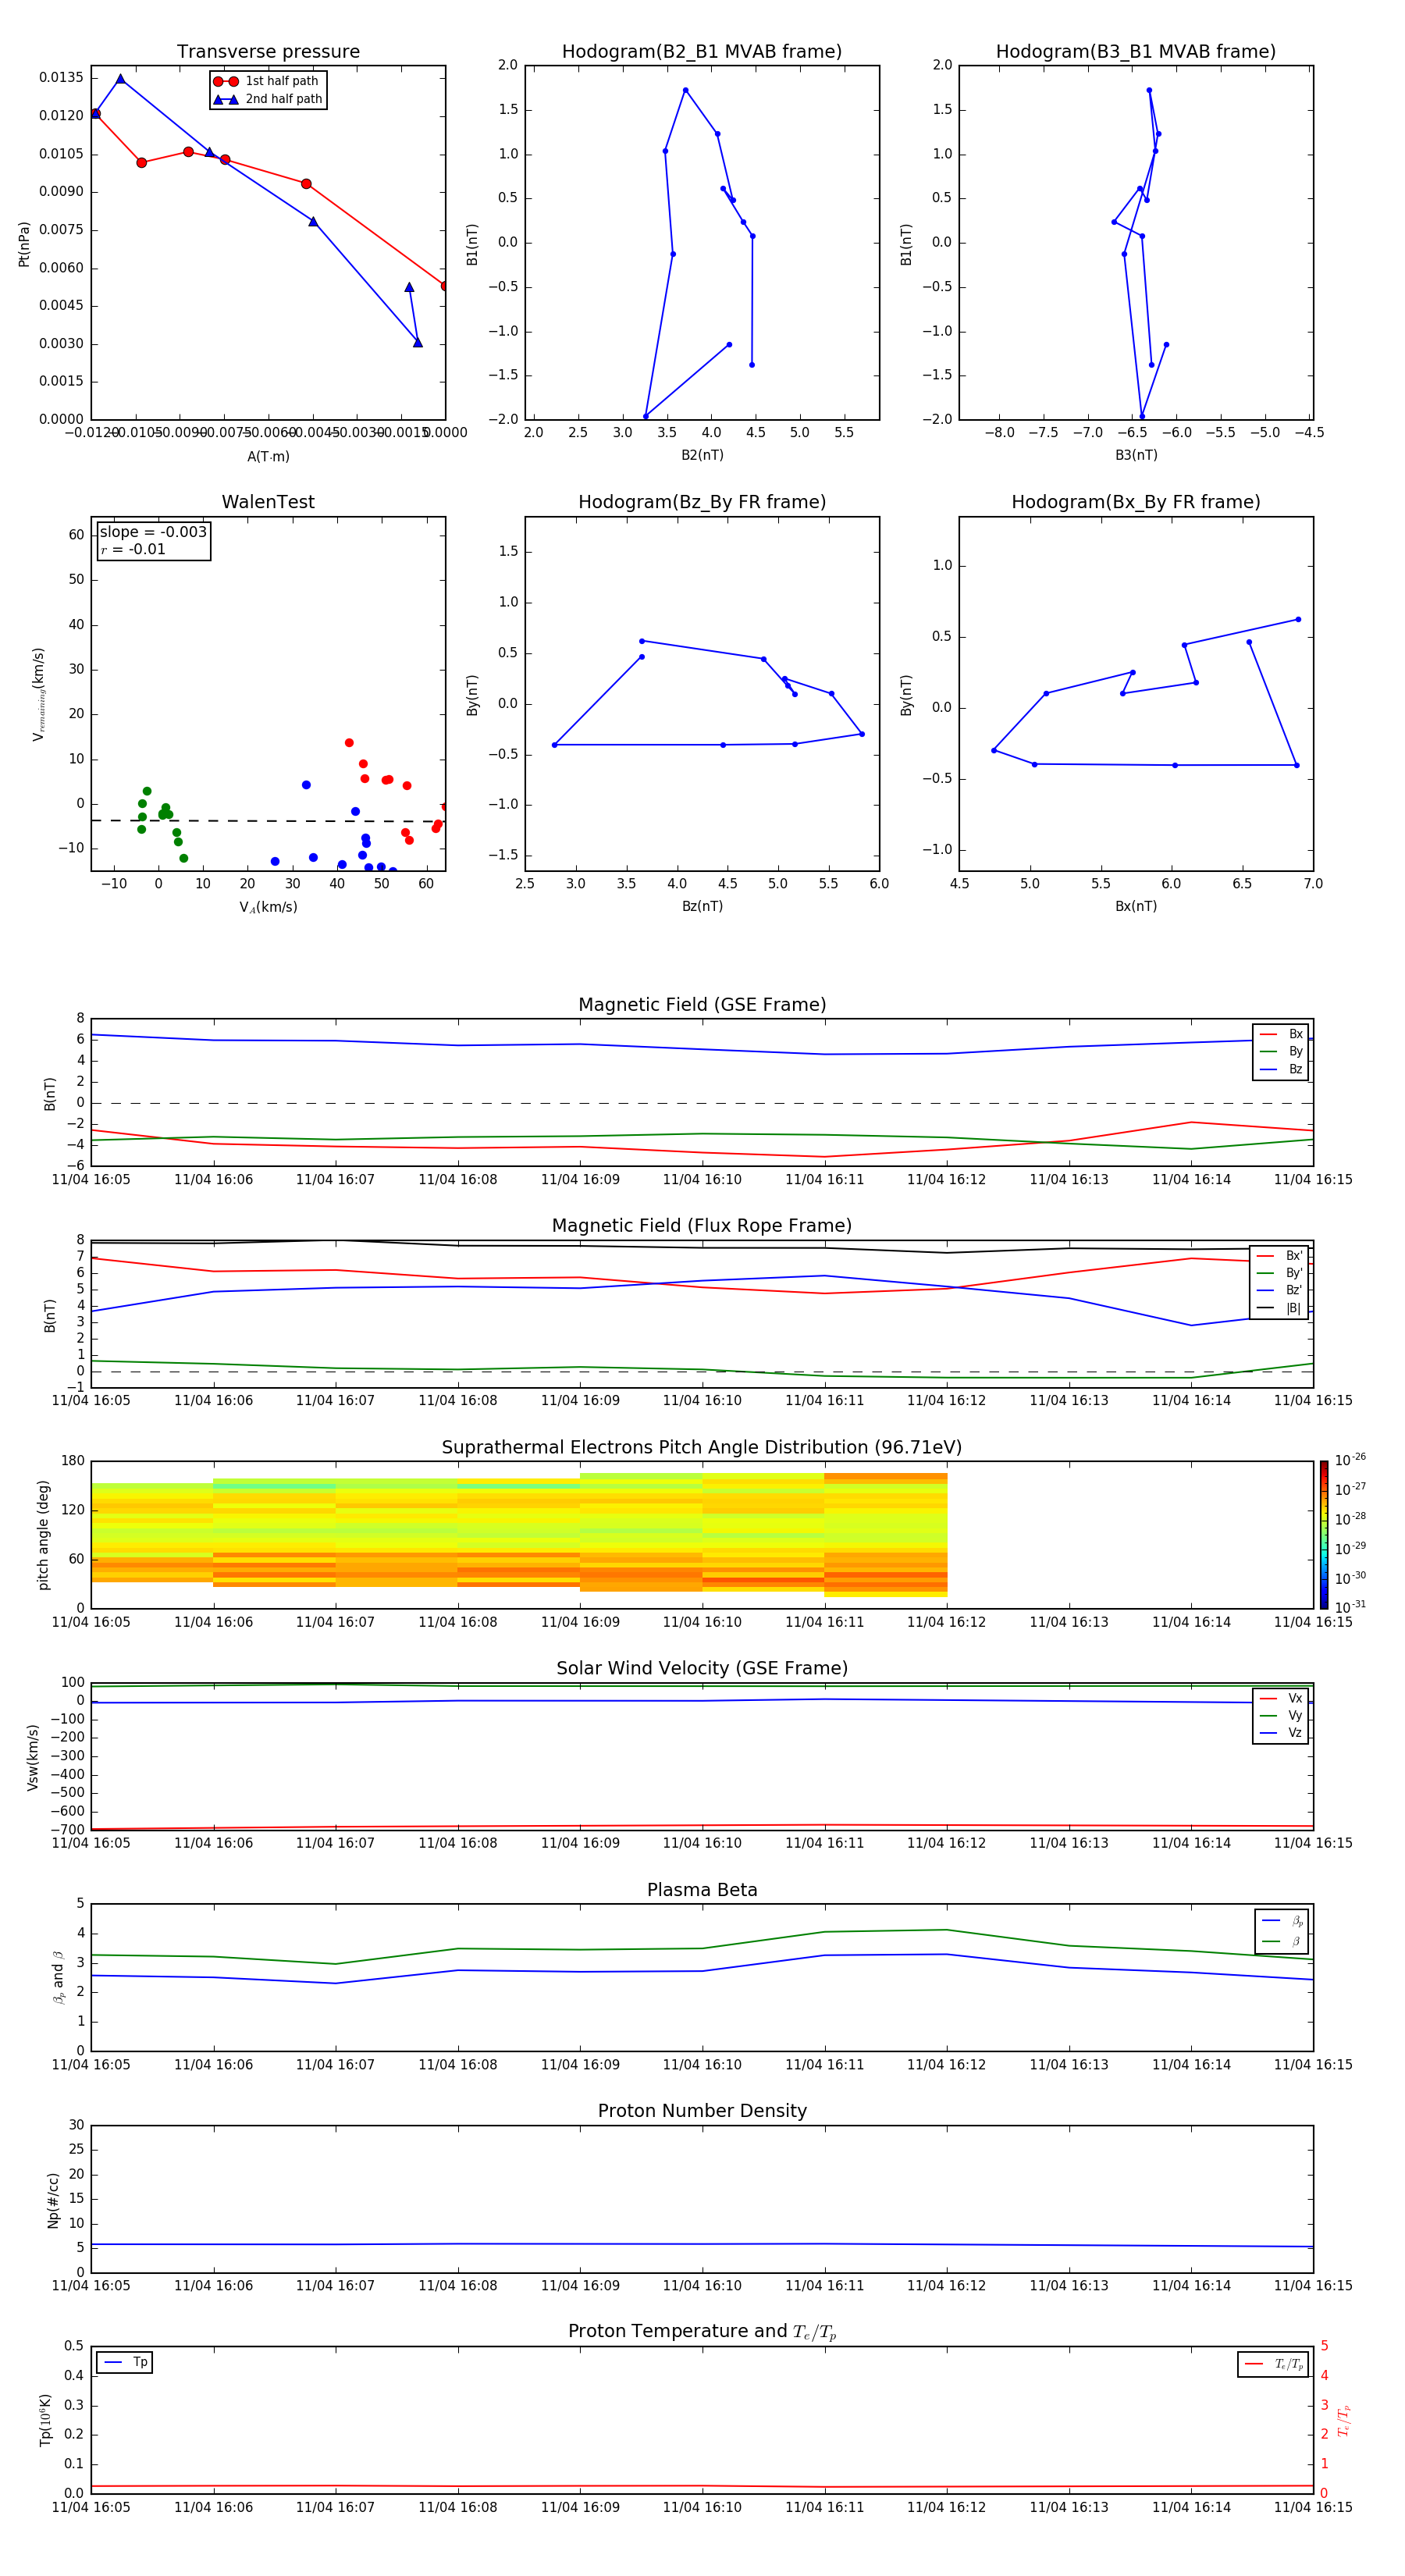
Task: Click the 'Vsw(km/s)' axis label
Action: pyautogui.click(x=32, y=1757)
